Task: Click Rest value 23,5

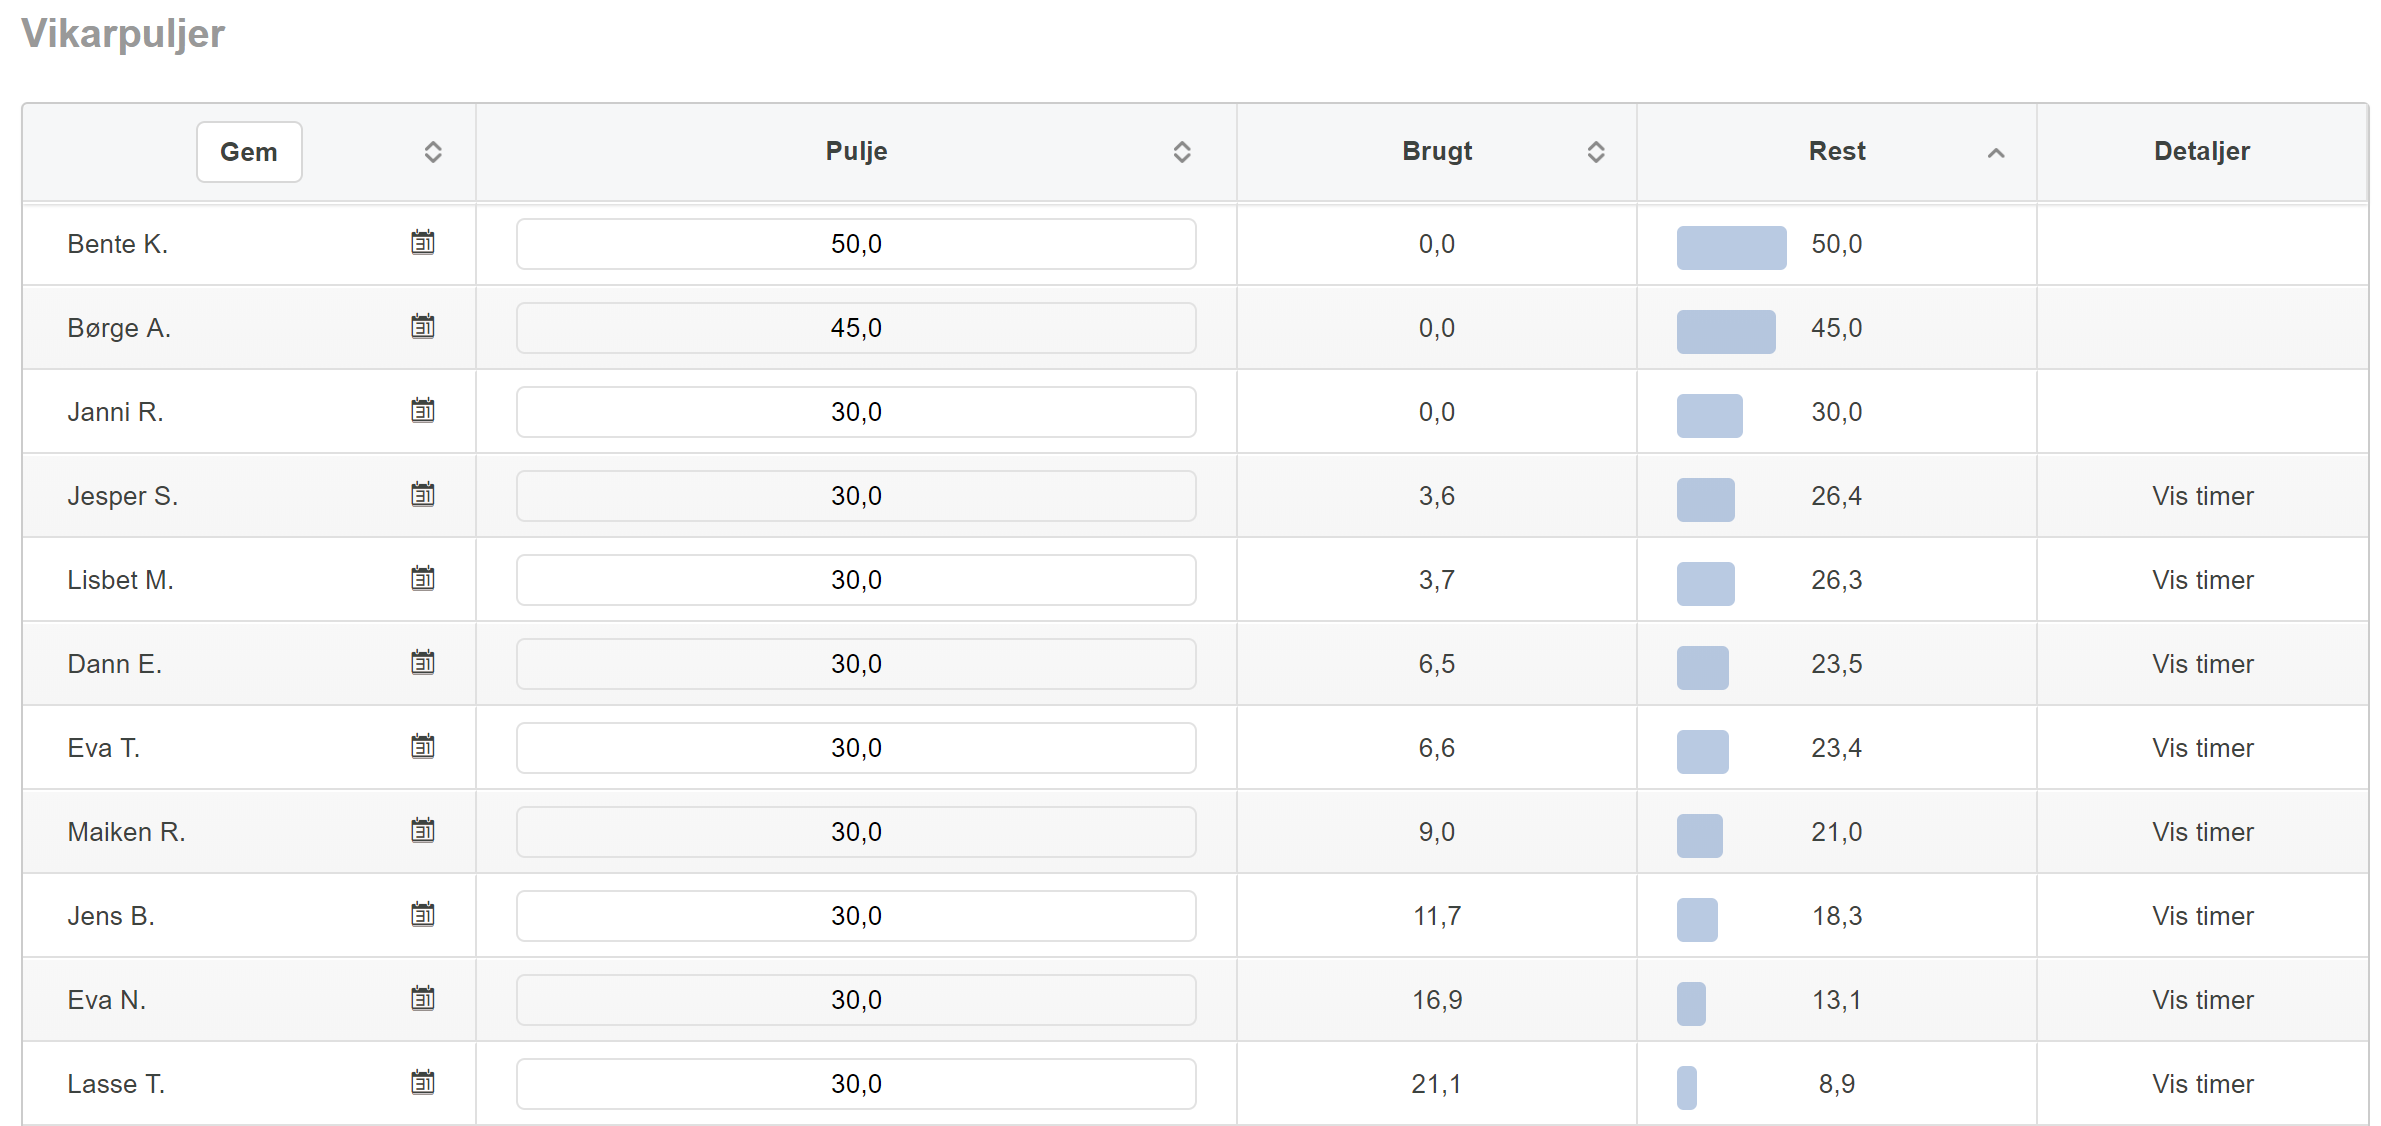Action: click(x=1836, y=664)
